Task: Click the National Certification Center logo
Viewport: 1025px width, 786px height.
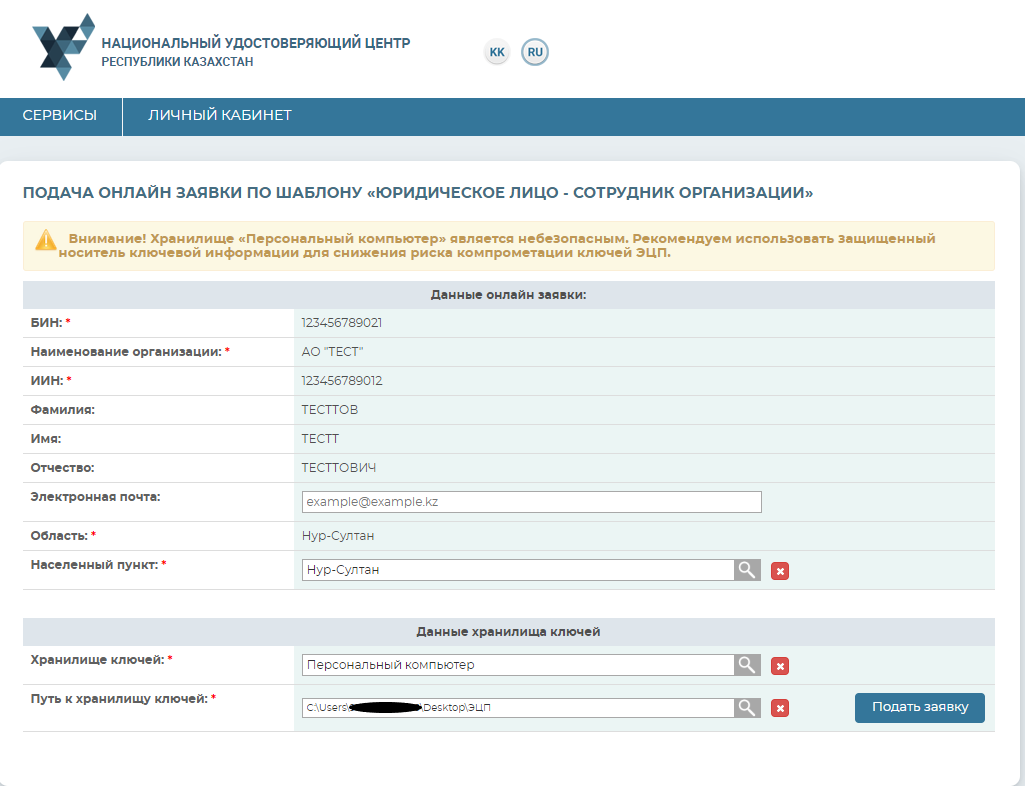Action: point(63,47)
